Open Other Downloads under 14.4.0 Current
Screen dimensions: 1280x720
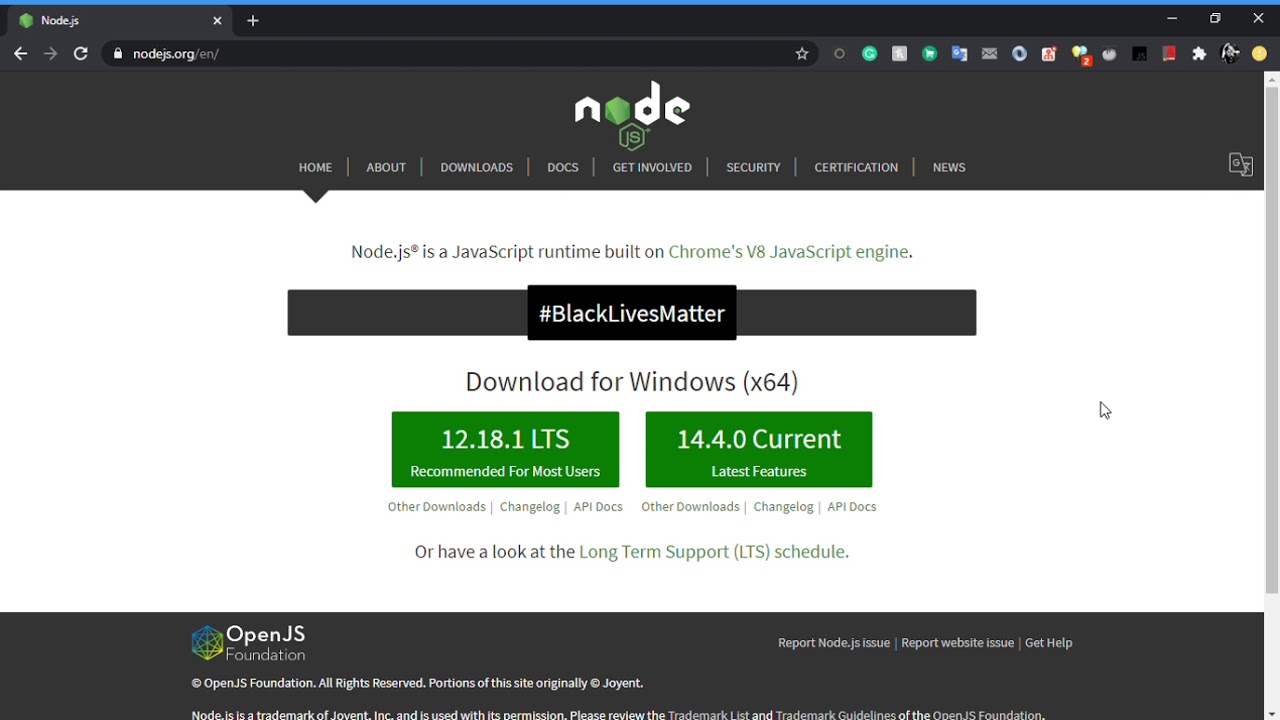click(x=690, y=507)
